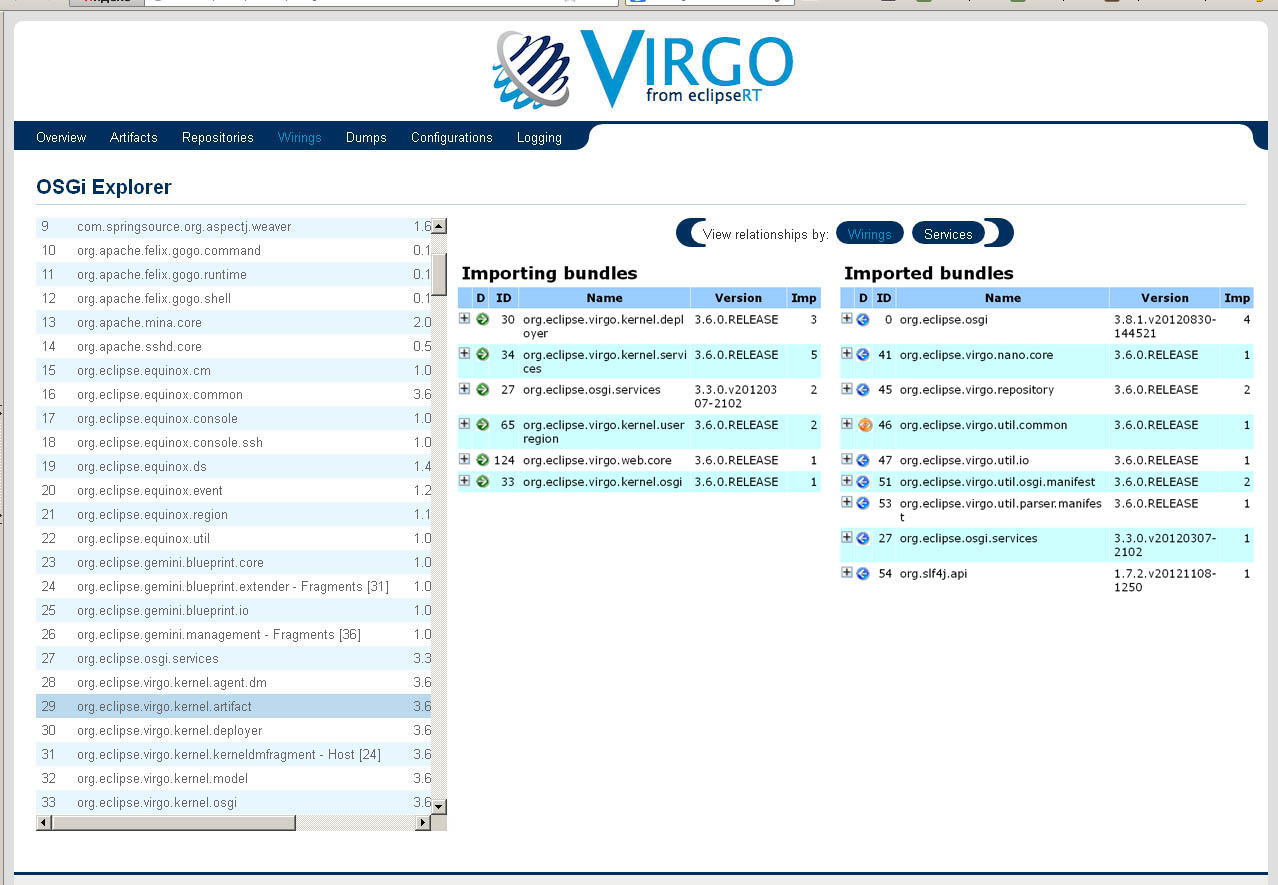1278x885 pixels.
Task: Expand imported bundle org.eclipse.virgo.util.osgi.manifest
Action: (x=847, y=480)
